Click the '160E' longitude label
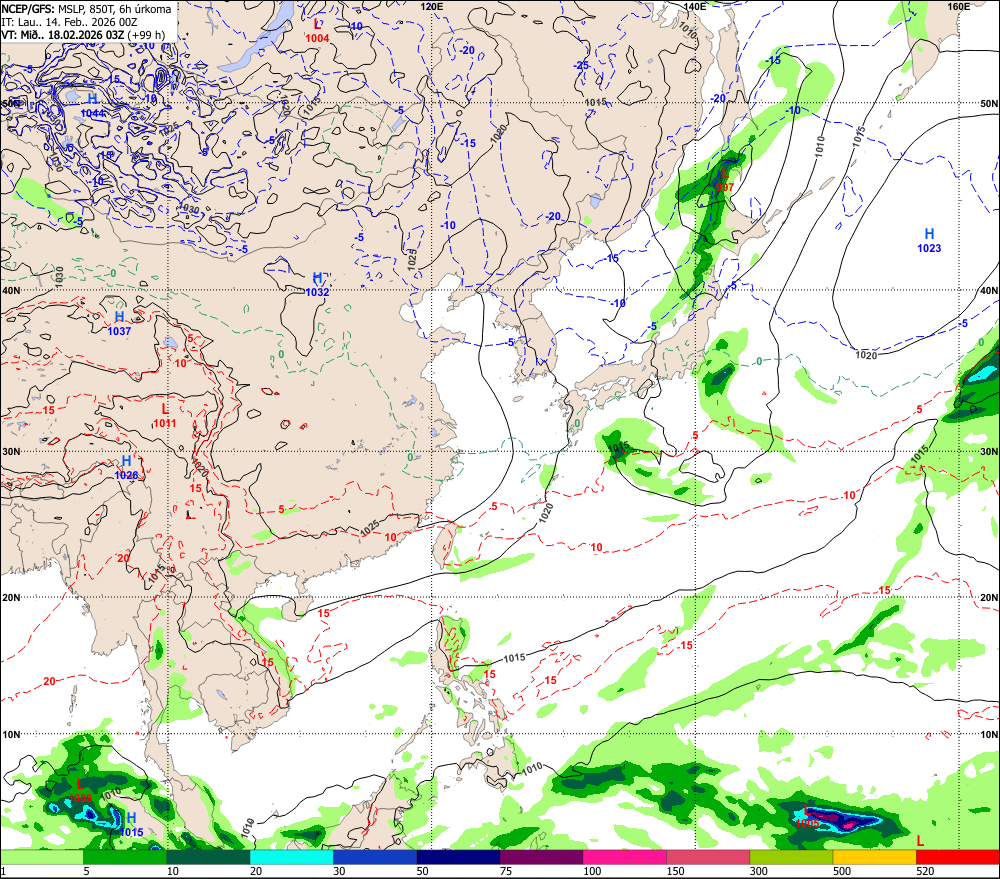Image resolution: width=1000 pixels, height=879 pixels. tap(959, 6)
